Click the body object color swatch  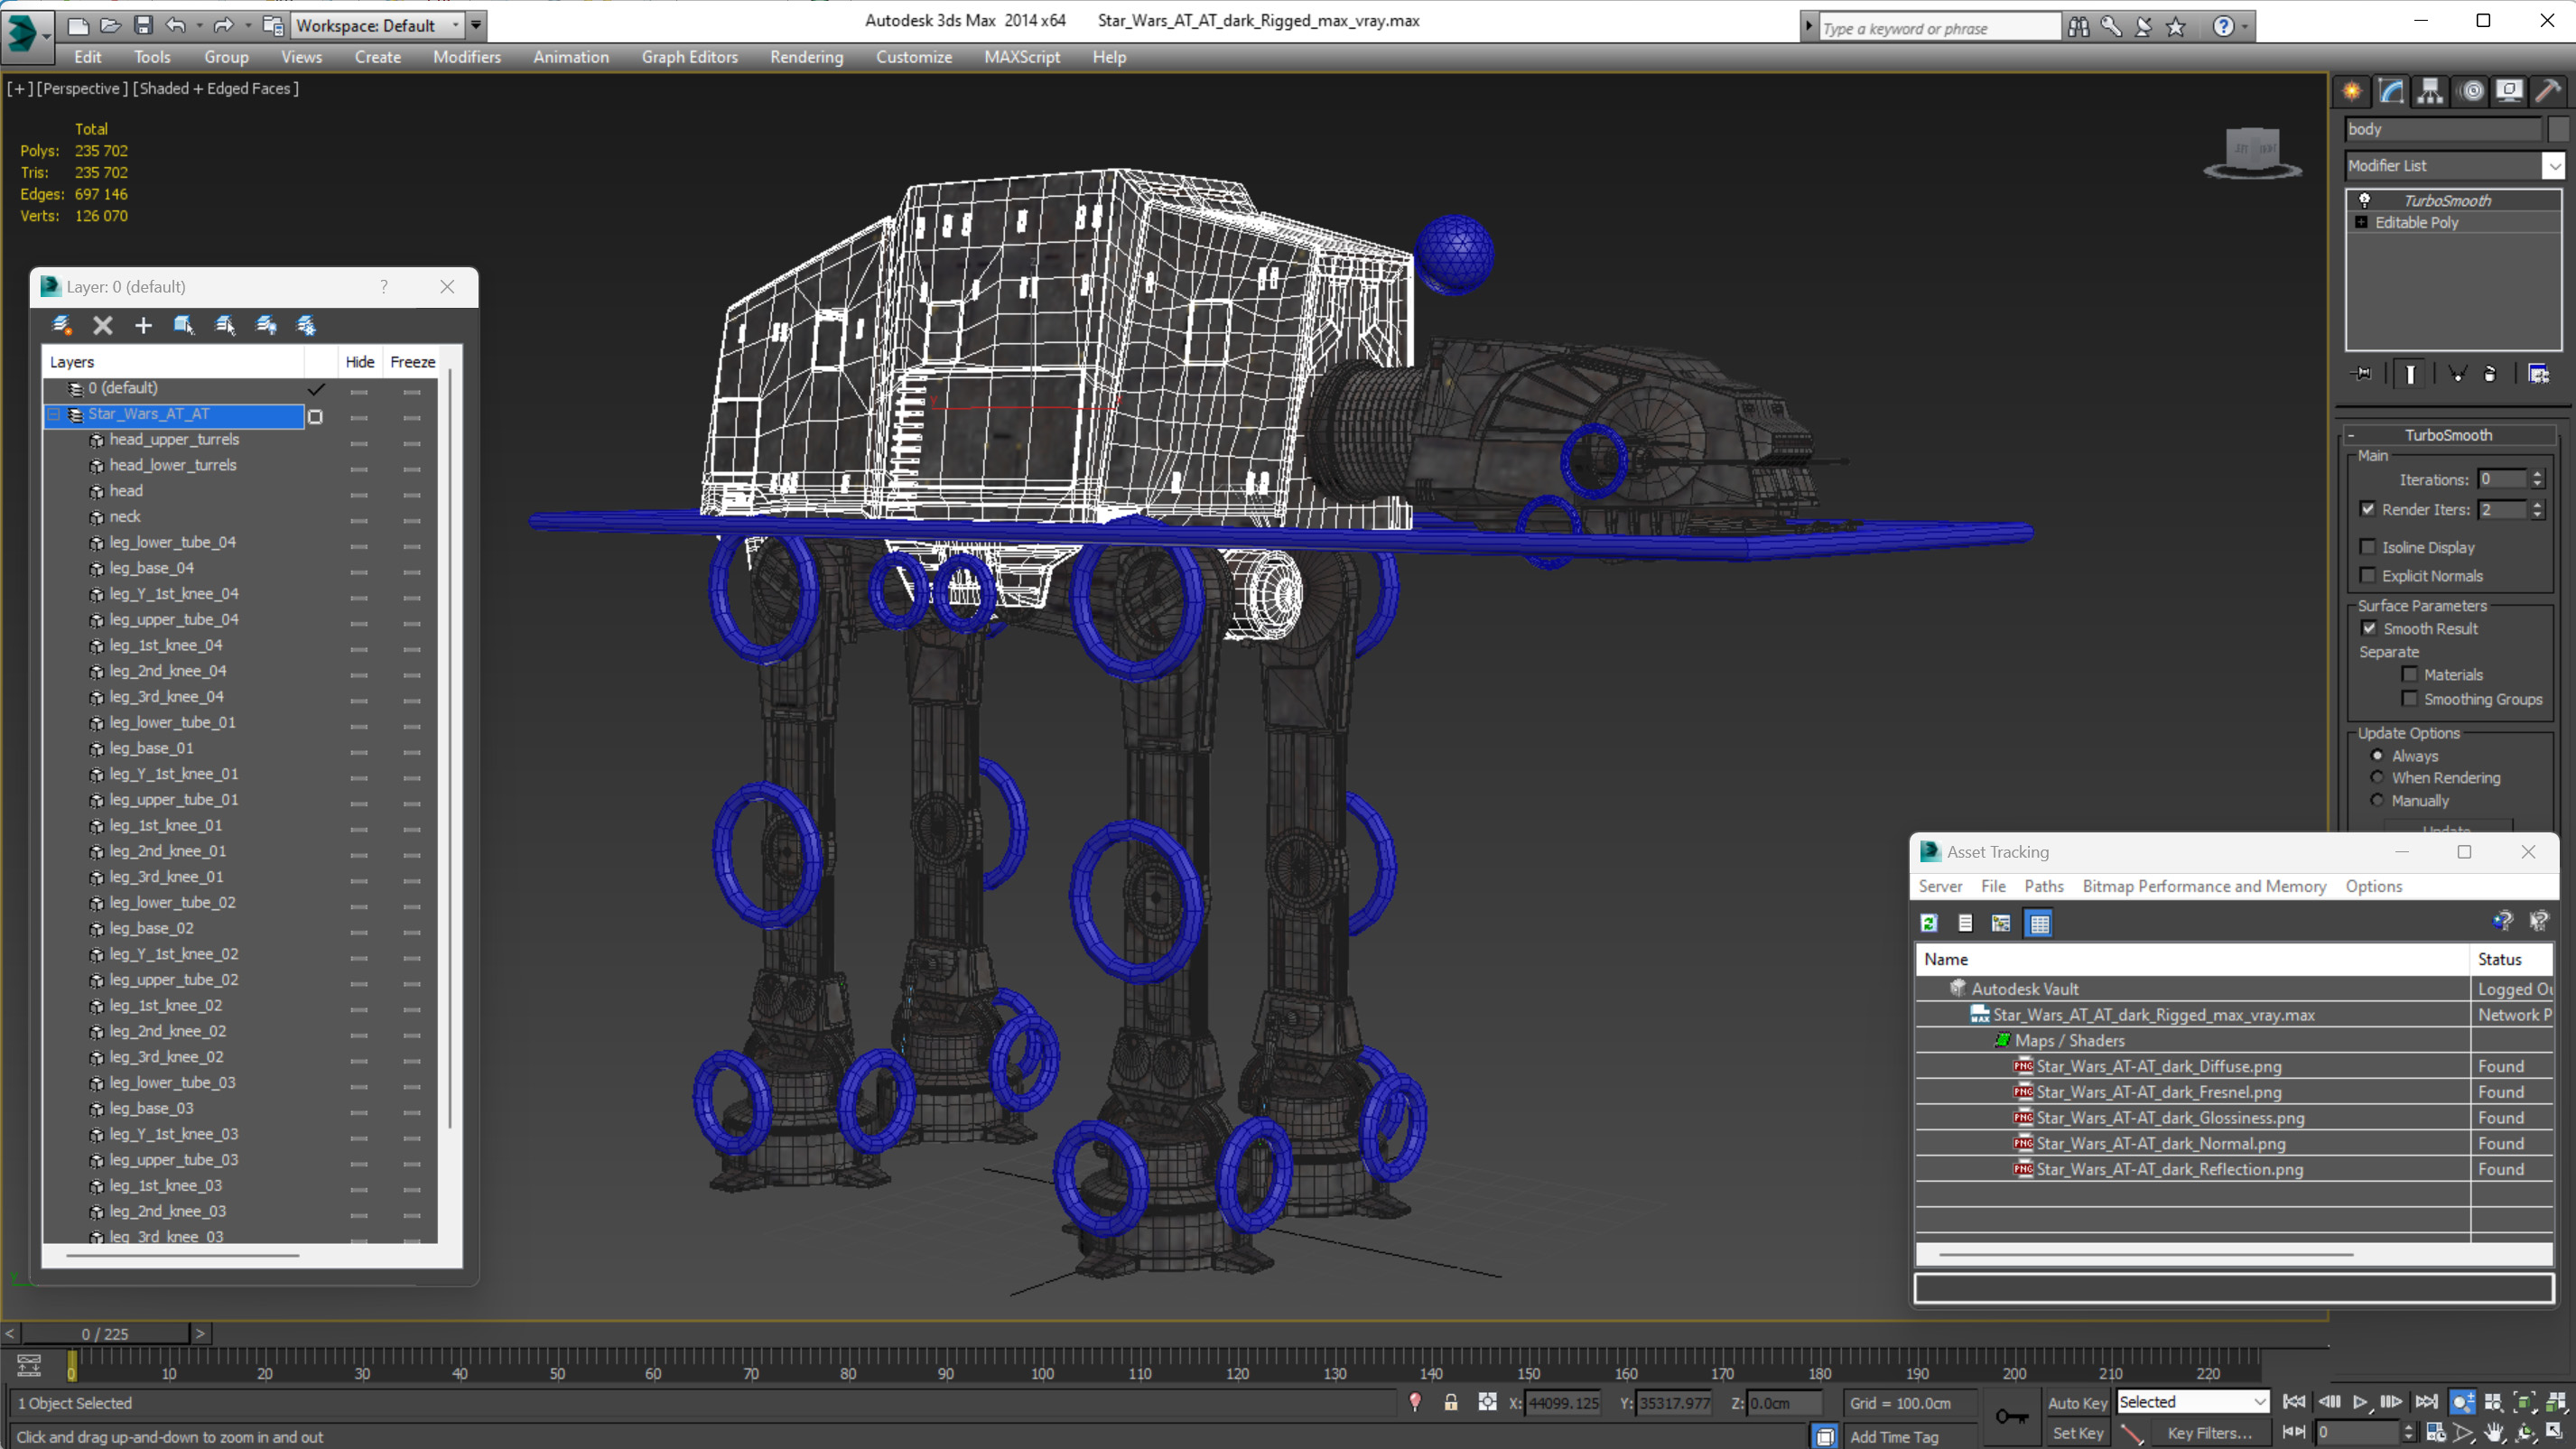(2558, 129)
